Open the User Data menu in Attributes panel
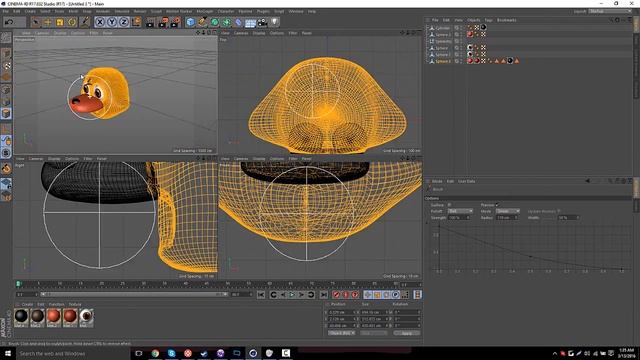This screenshot has height=360, width=640. (x=467, y=181)
